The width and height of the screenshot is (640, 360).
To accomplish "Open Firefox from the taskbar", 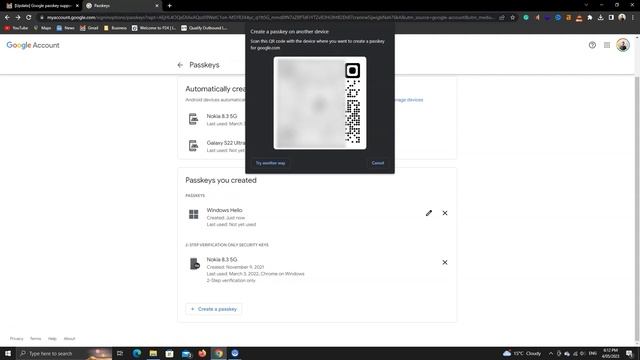I will tap(202, 353).
